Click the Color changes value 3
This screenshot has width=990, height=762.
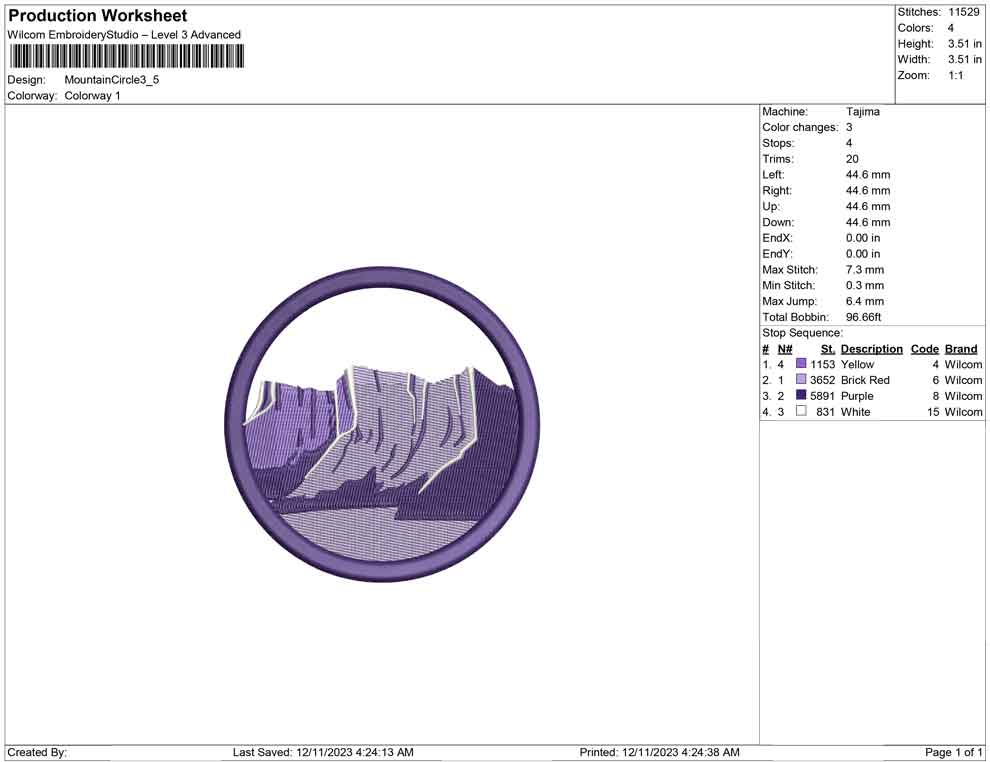click(x=849, y=128)
